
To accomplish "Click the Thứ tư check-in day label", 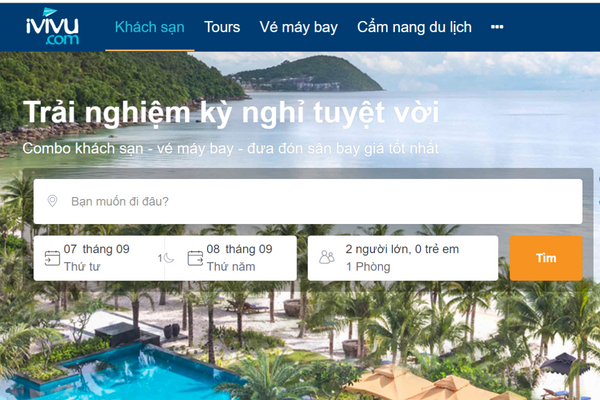I will (x=82, y=266).
